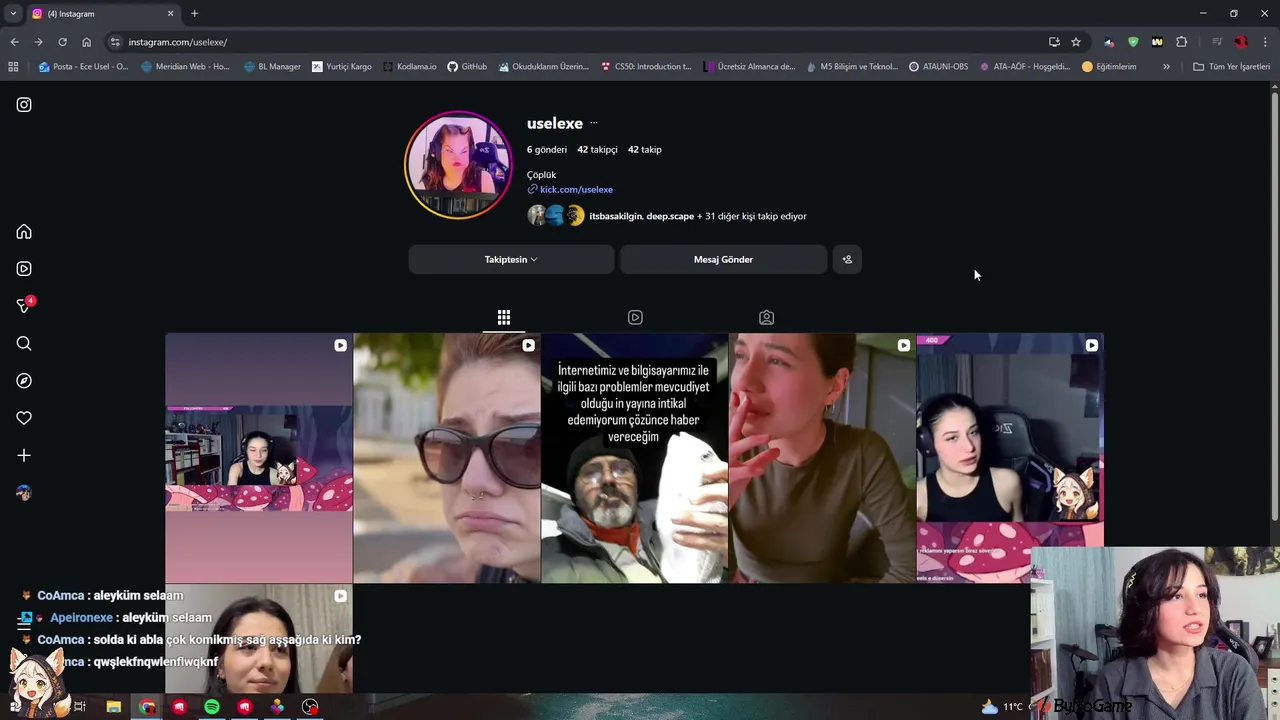Click the Mesaj Gönder button

[723, 259]
